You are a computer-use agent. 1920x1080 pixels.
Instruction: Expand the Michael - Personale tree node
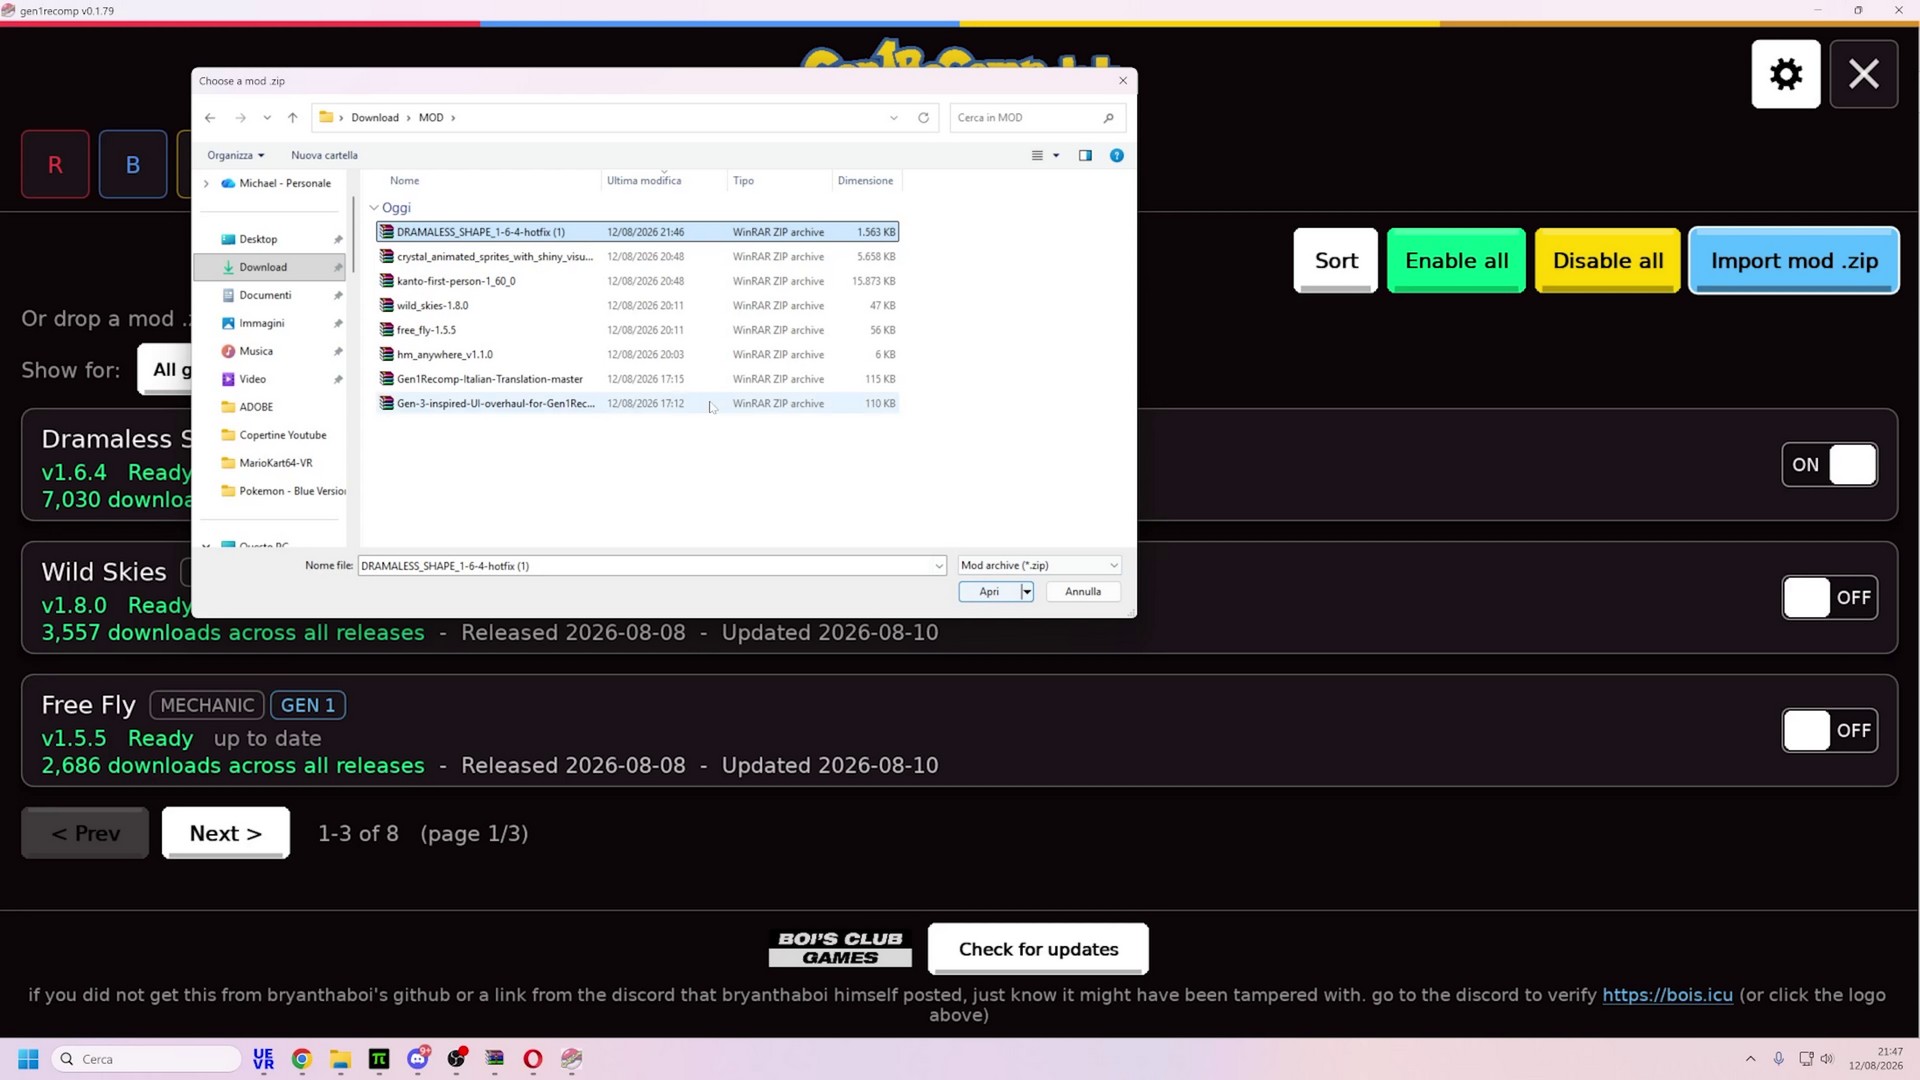pyautogui.click(x=206, y=184)
